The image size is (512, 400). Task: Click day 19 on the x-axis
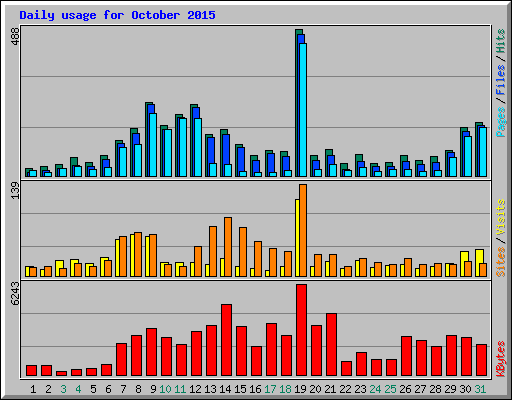tap(300, 389)
